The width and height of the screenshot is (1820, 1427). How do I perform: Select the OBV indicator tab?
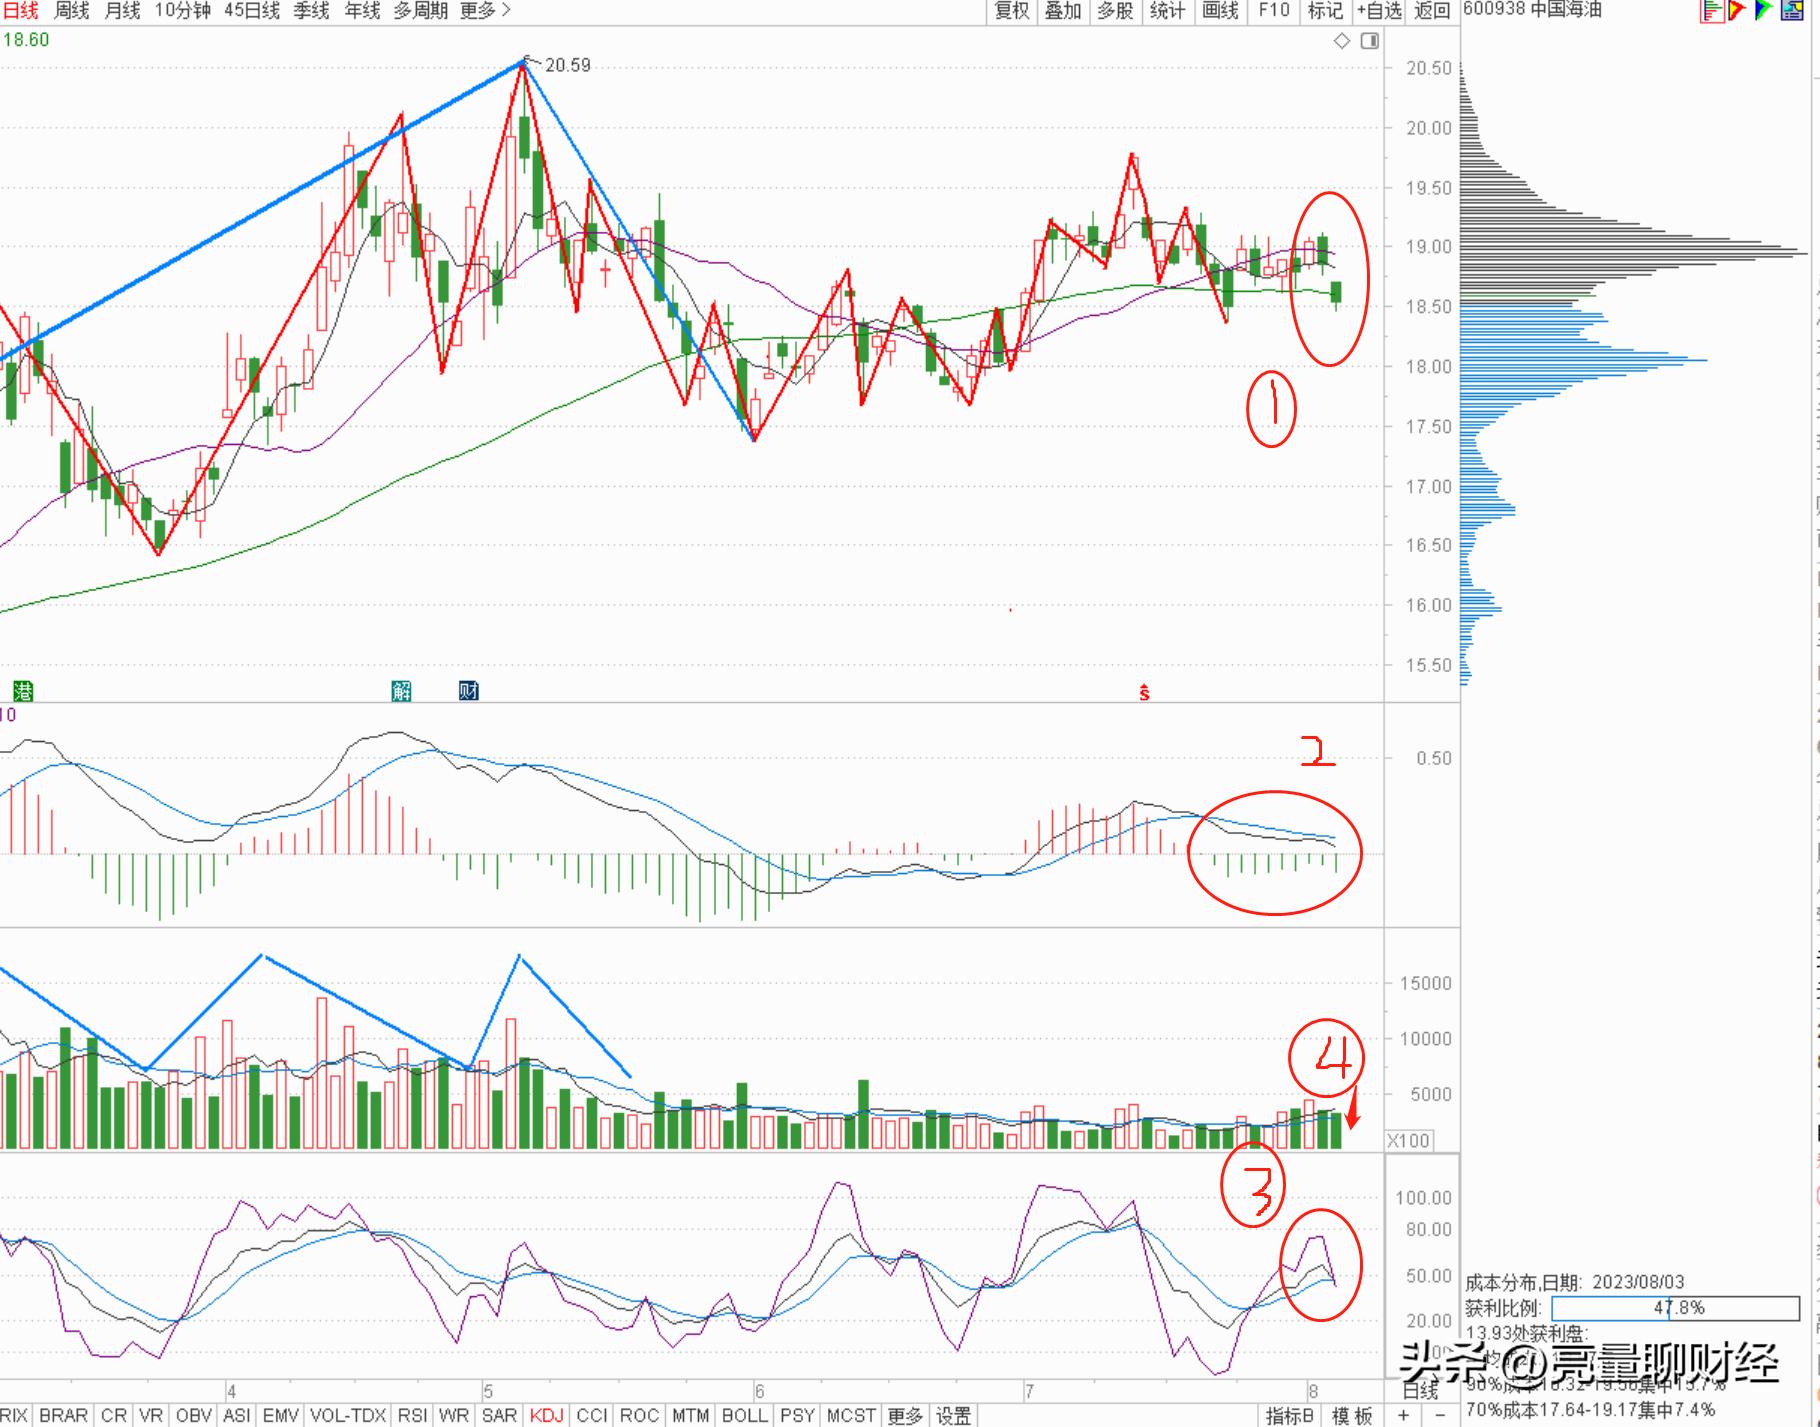tap(194, 1416)
